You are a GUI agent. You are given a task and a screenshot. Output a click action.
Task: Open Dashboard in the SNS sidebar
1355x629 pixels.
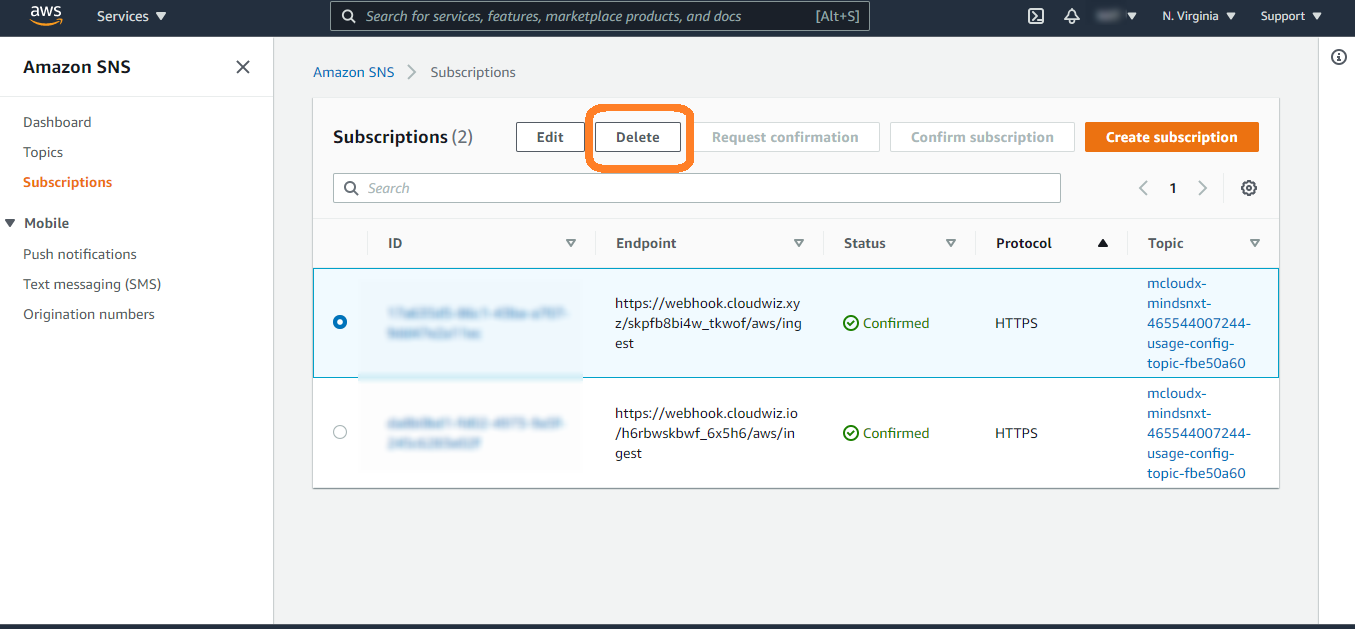(57, 122)
